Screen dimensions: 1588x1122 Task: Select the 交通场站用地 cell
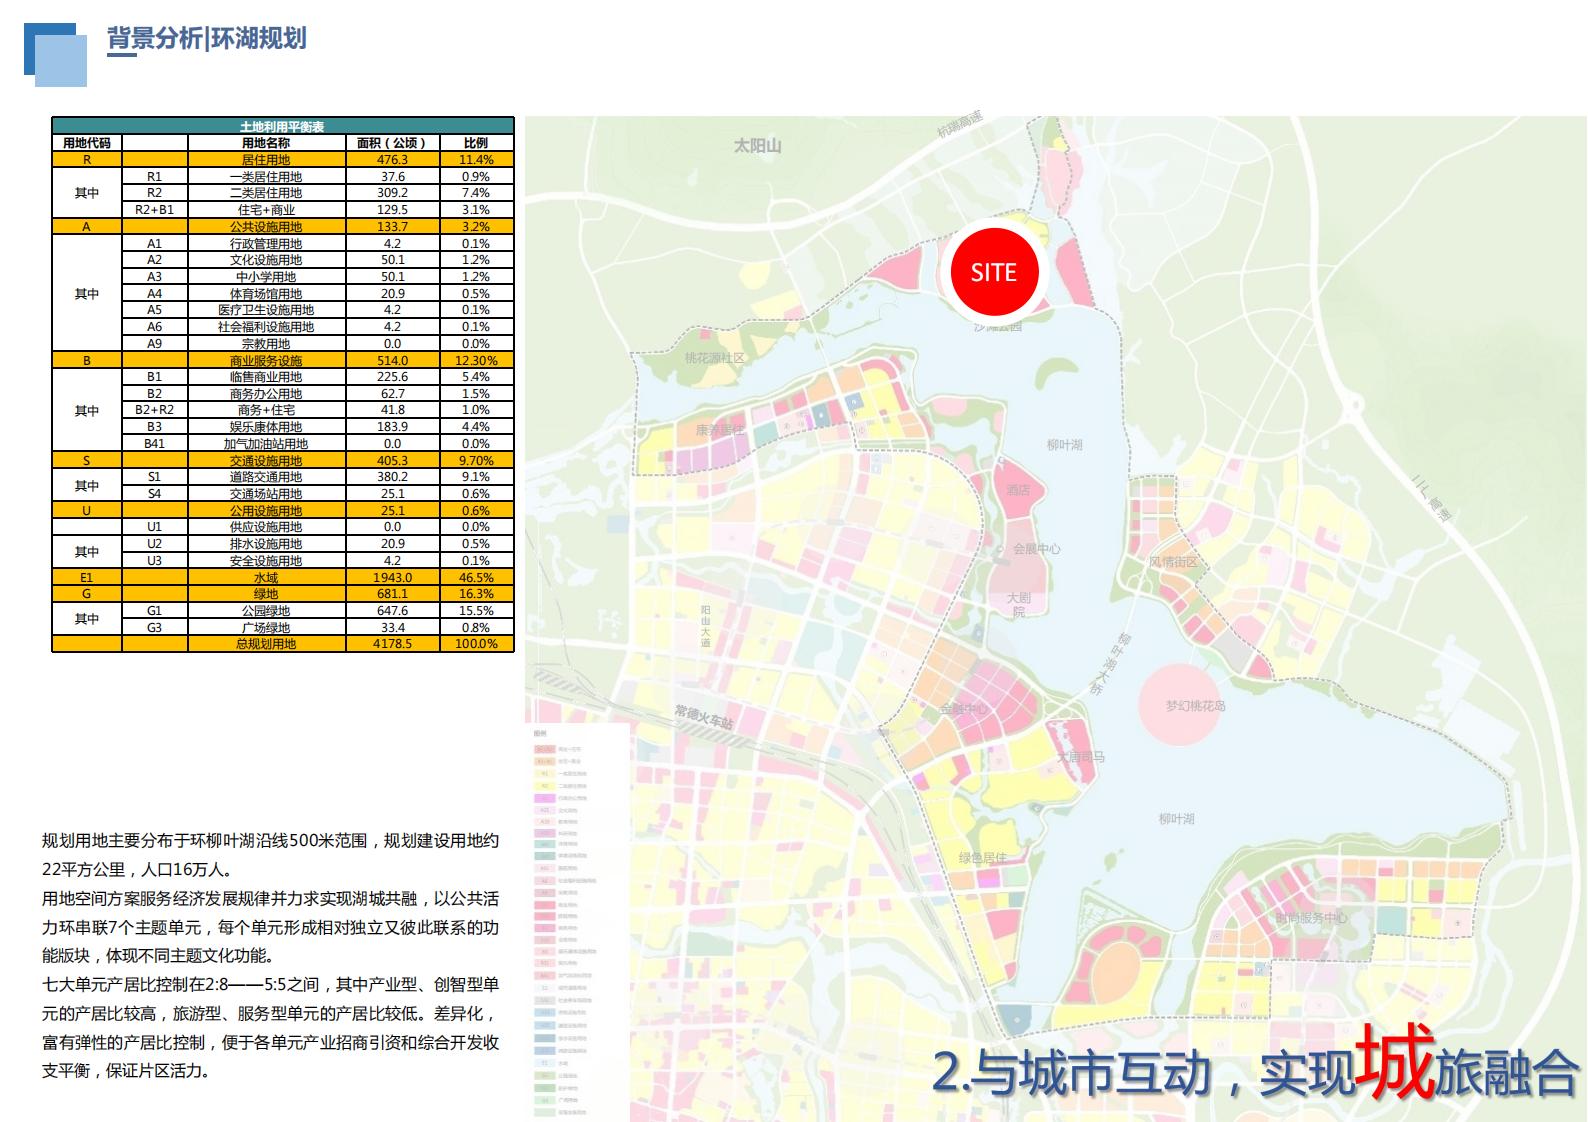(266, 494)
